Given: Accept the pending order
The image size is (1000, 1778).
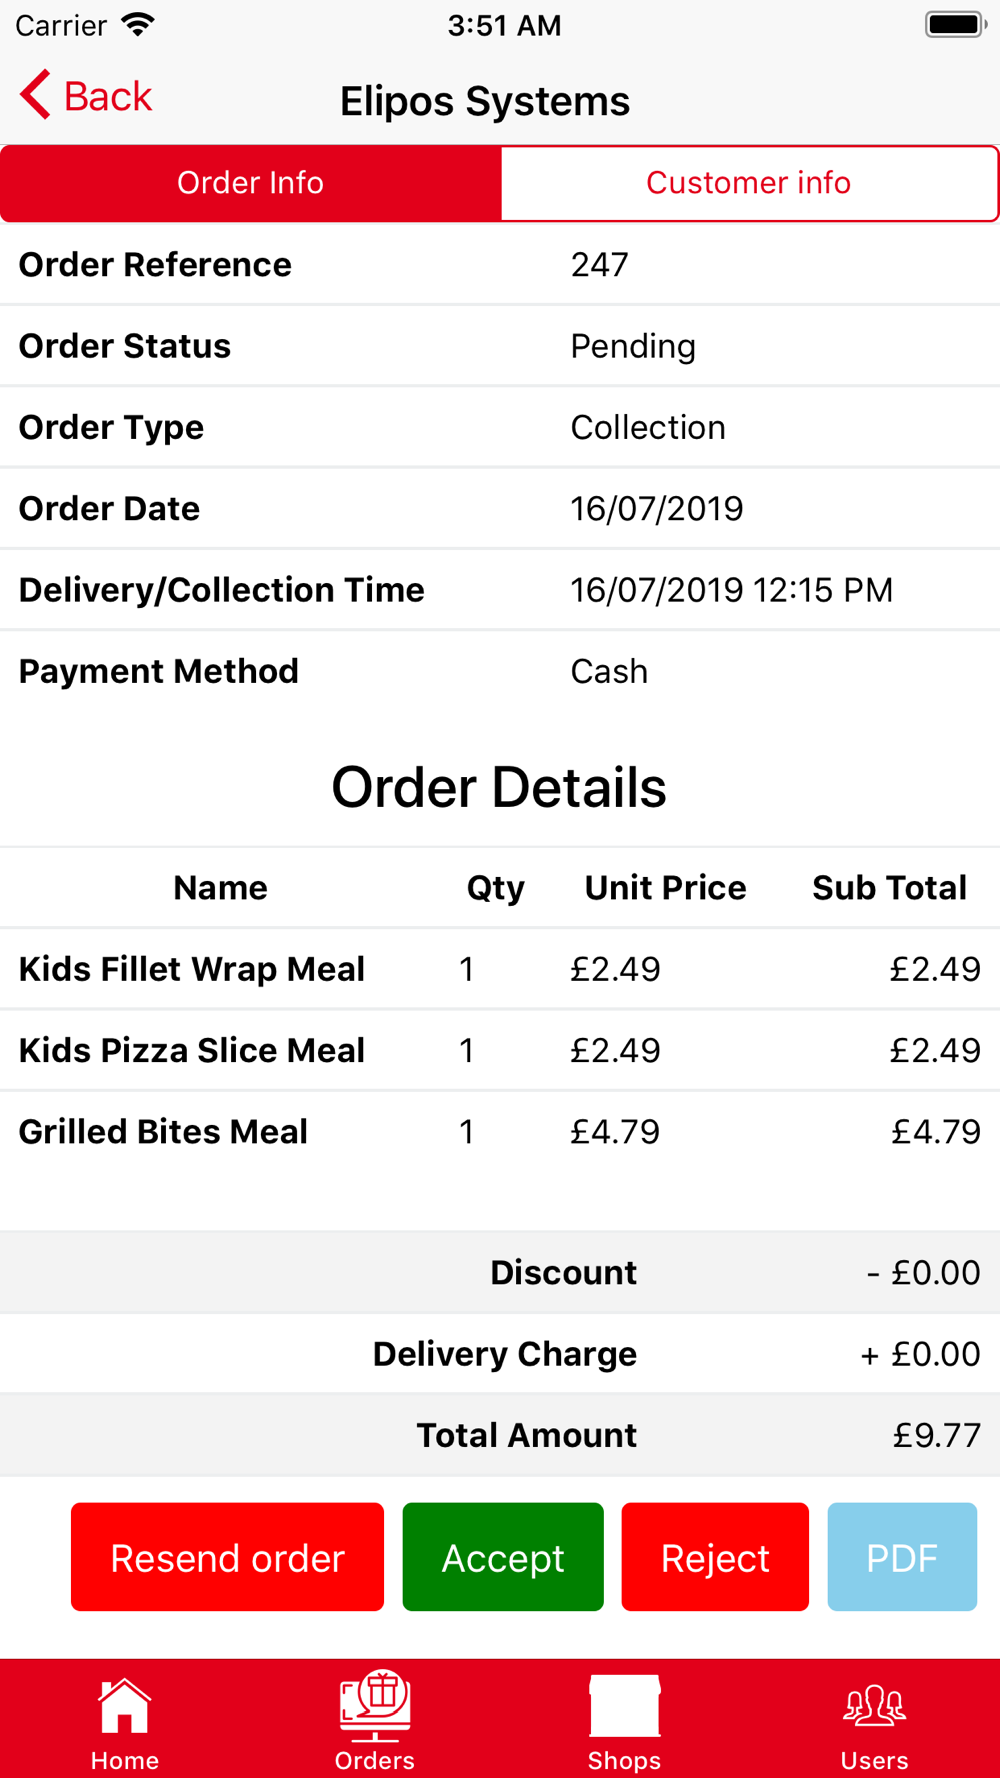Looking at the screenshot, I should 503,1557.
